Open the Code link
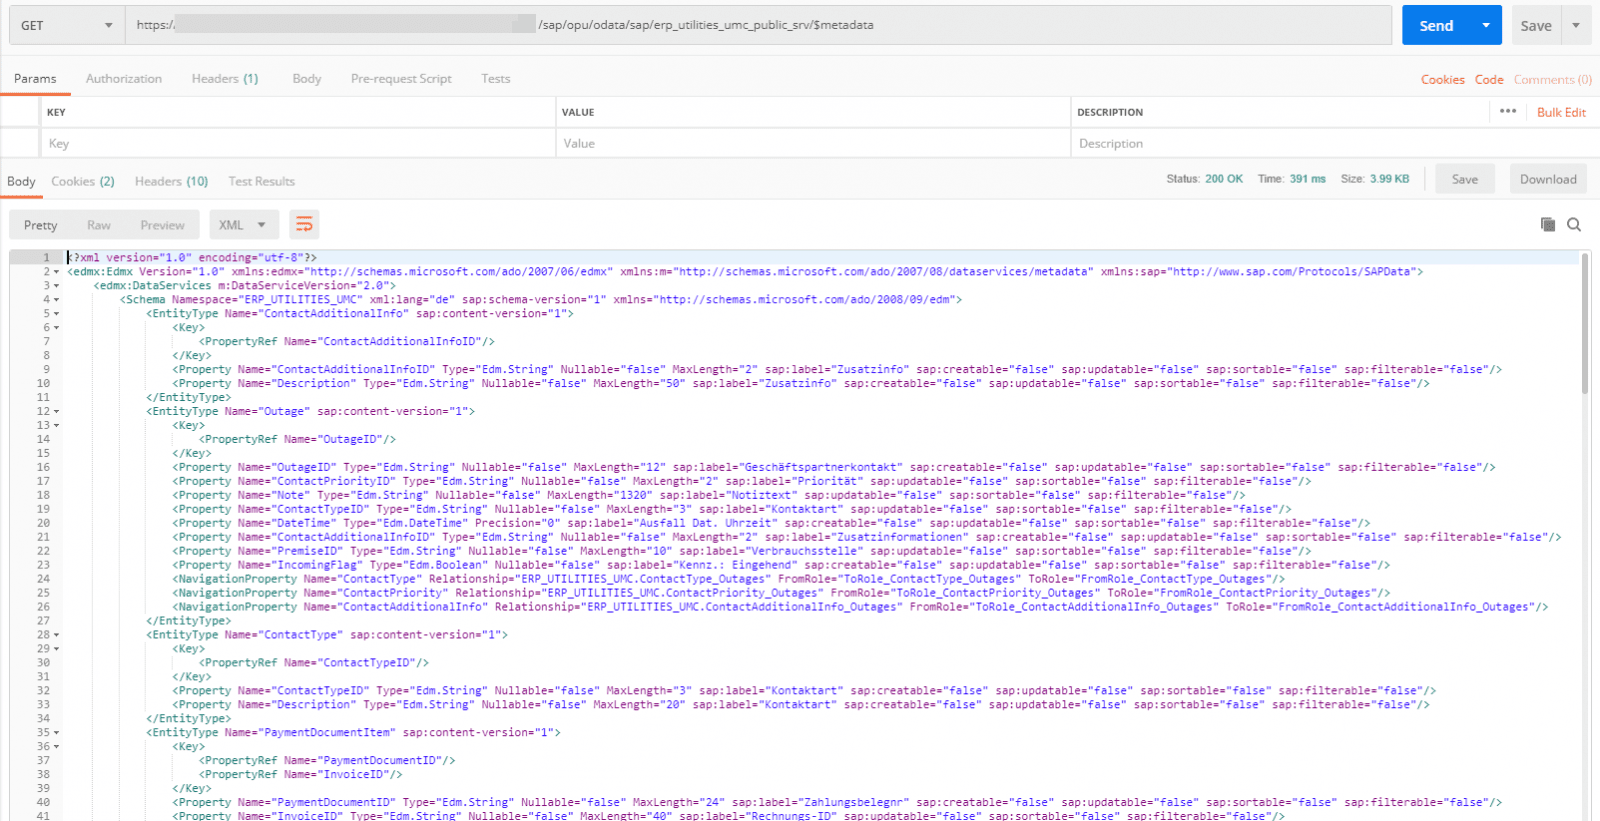Viewport: 1600px width, 821px height. 1489,79
